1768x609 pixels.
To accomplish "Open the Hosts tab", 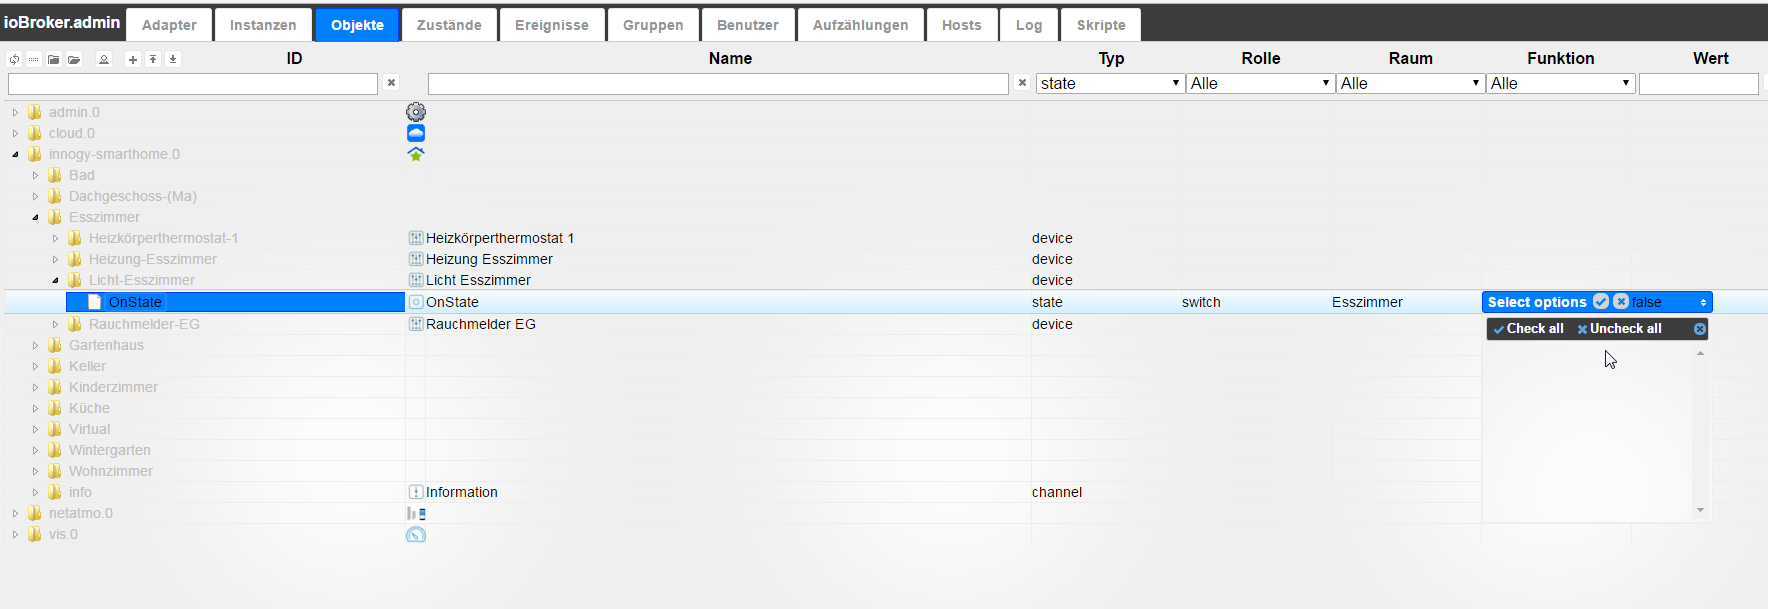I will tap(962, 25).
